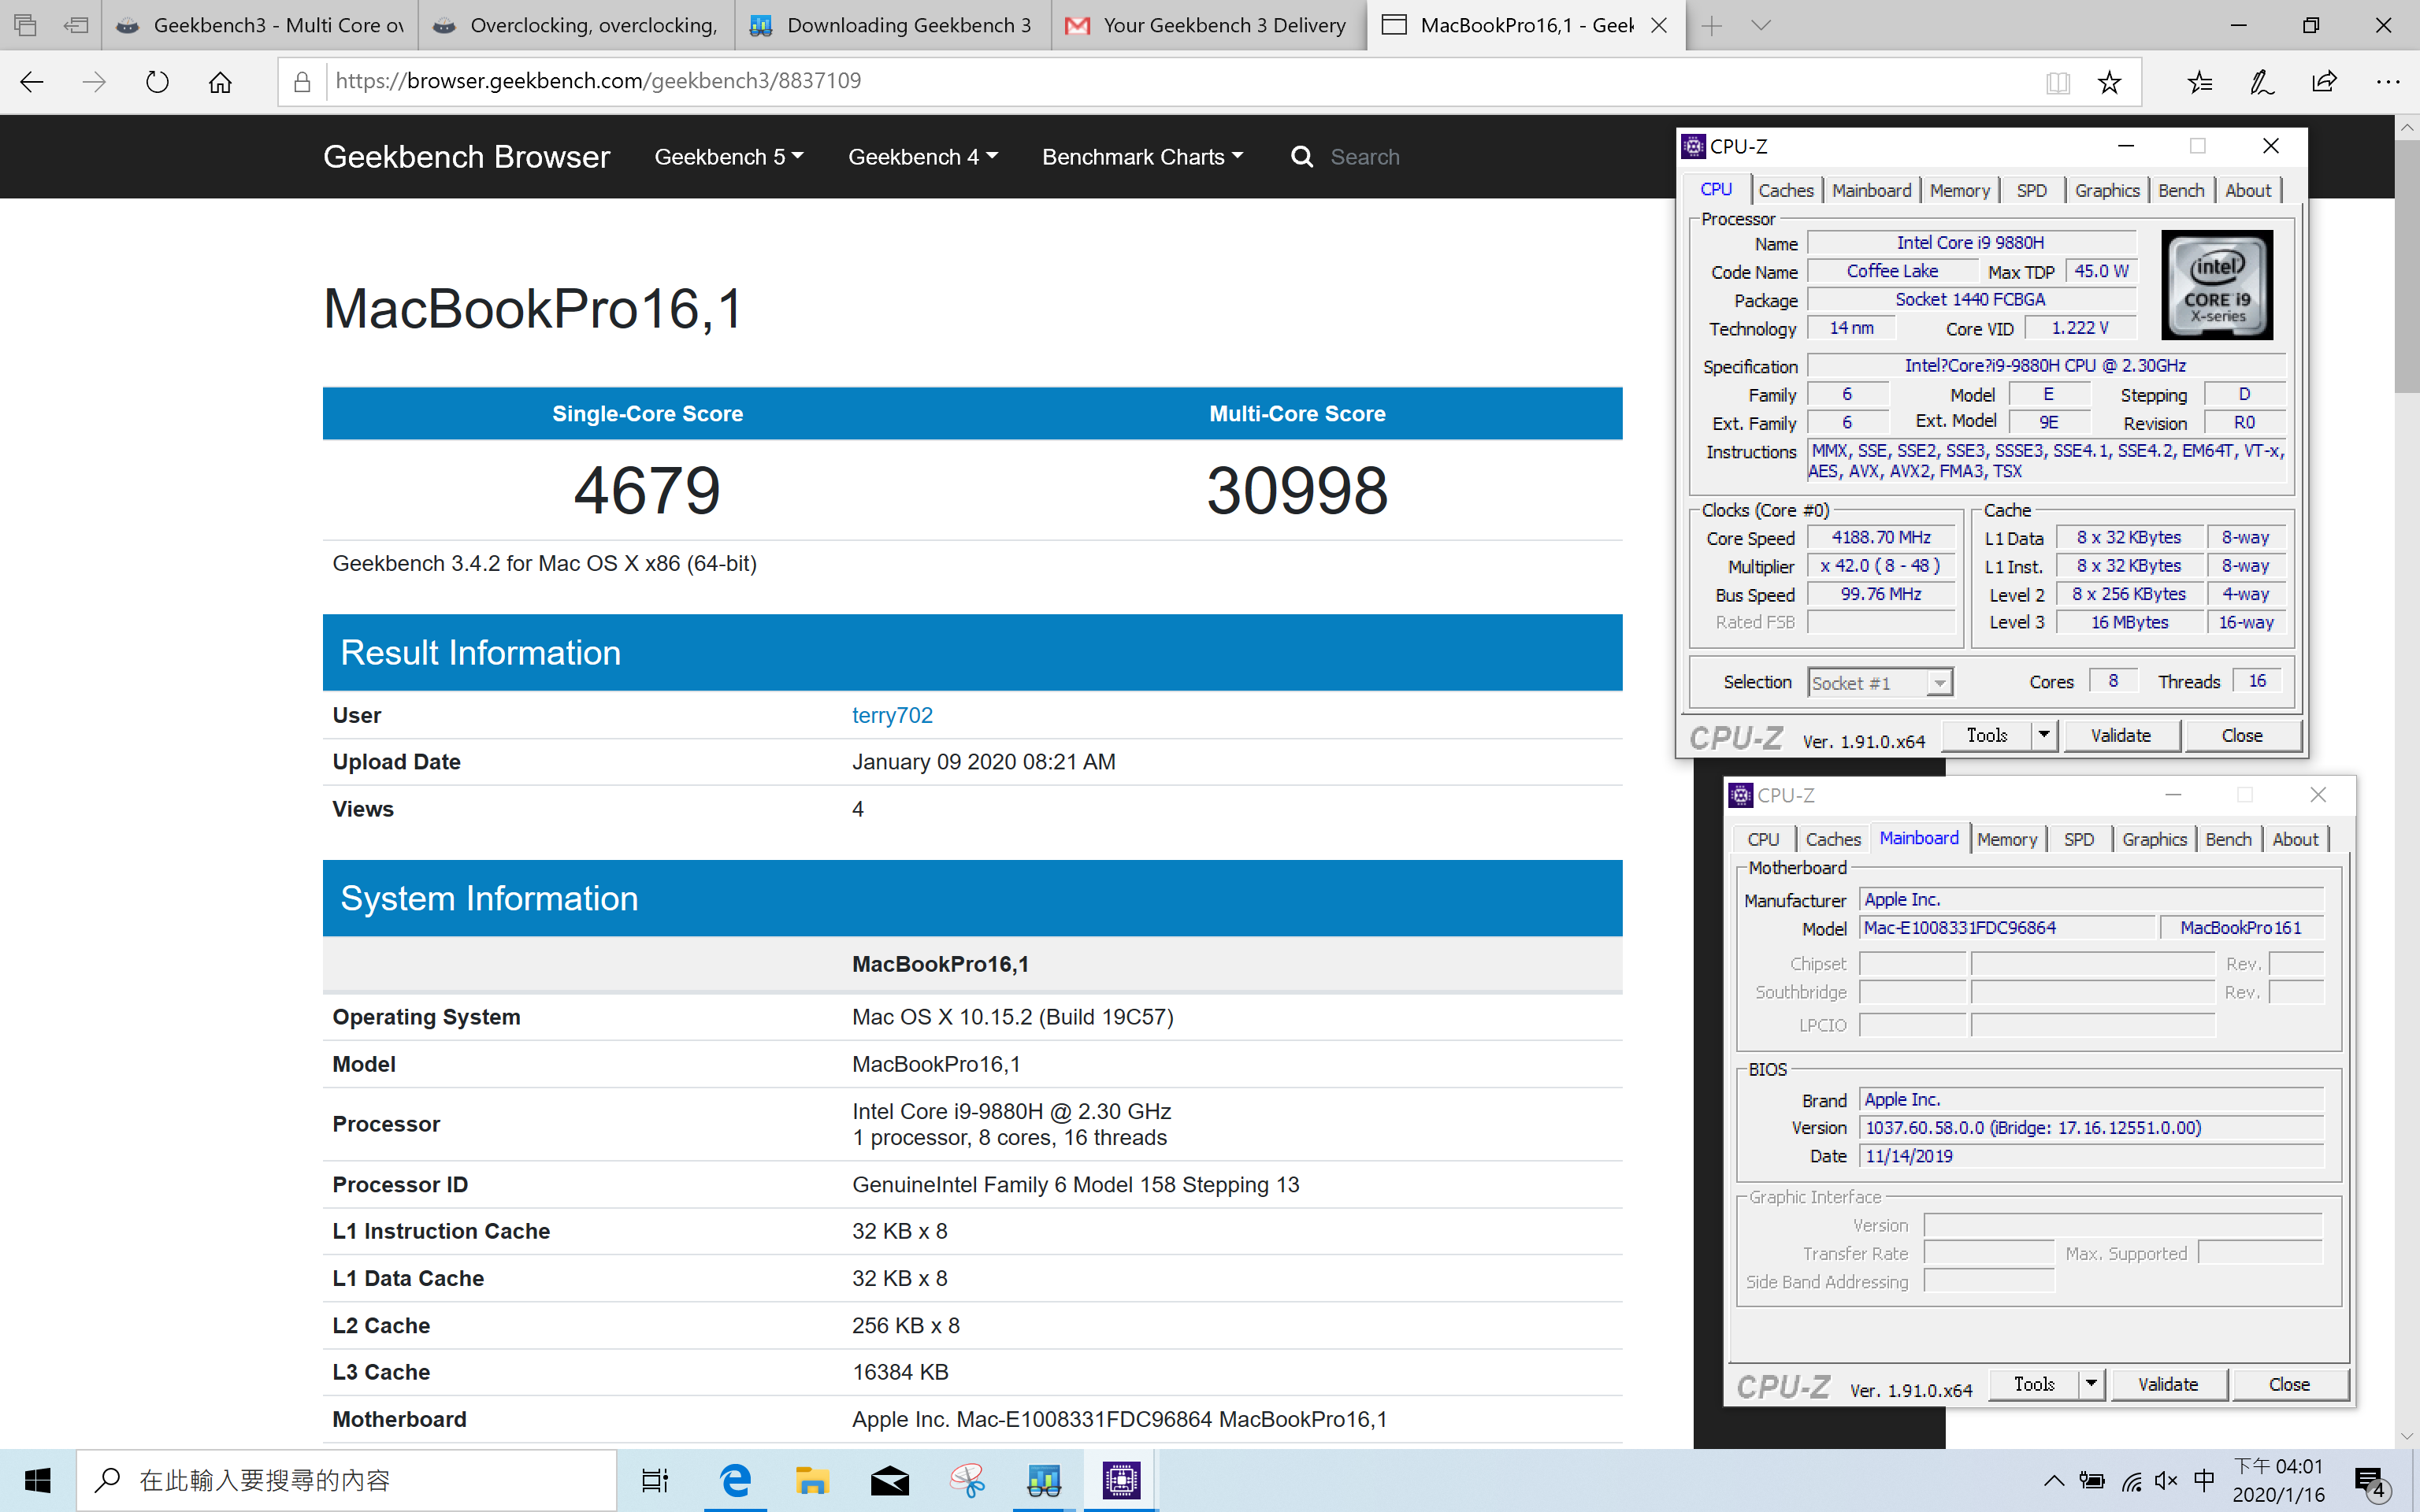Click Validate in top CPU-Z window
Screen dimensions: 2420x1512
tap(2120, 735)
